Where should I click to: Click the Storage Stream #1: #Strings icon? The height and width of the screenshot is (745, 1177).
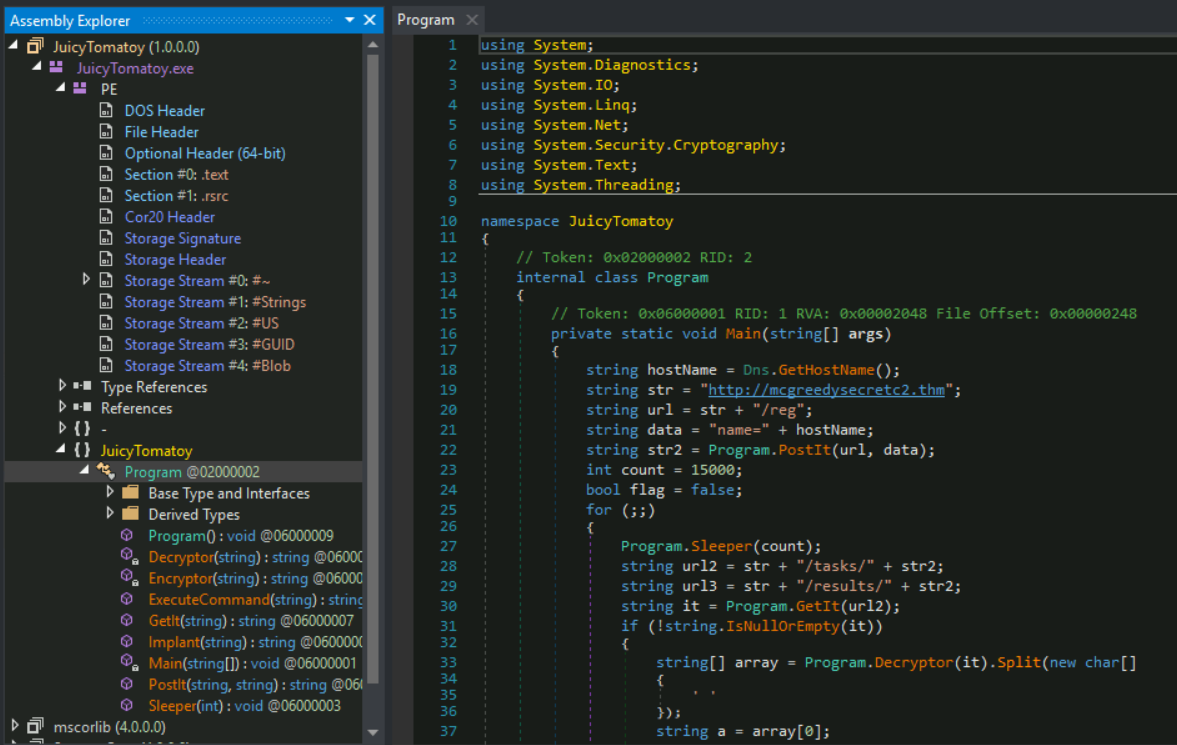(107, 302)
